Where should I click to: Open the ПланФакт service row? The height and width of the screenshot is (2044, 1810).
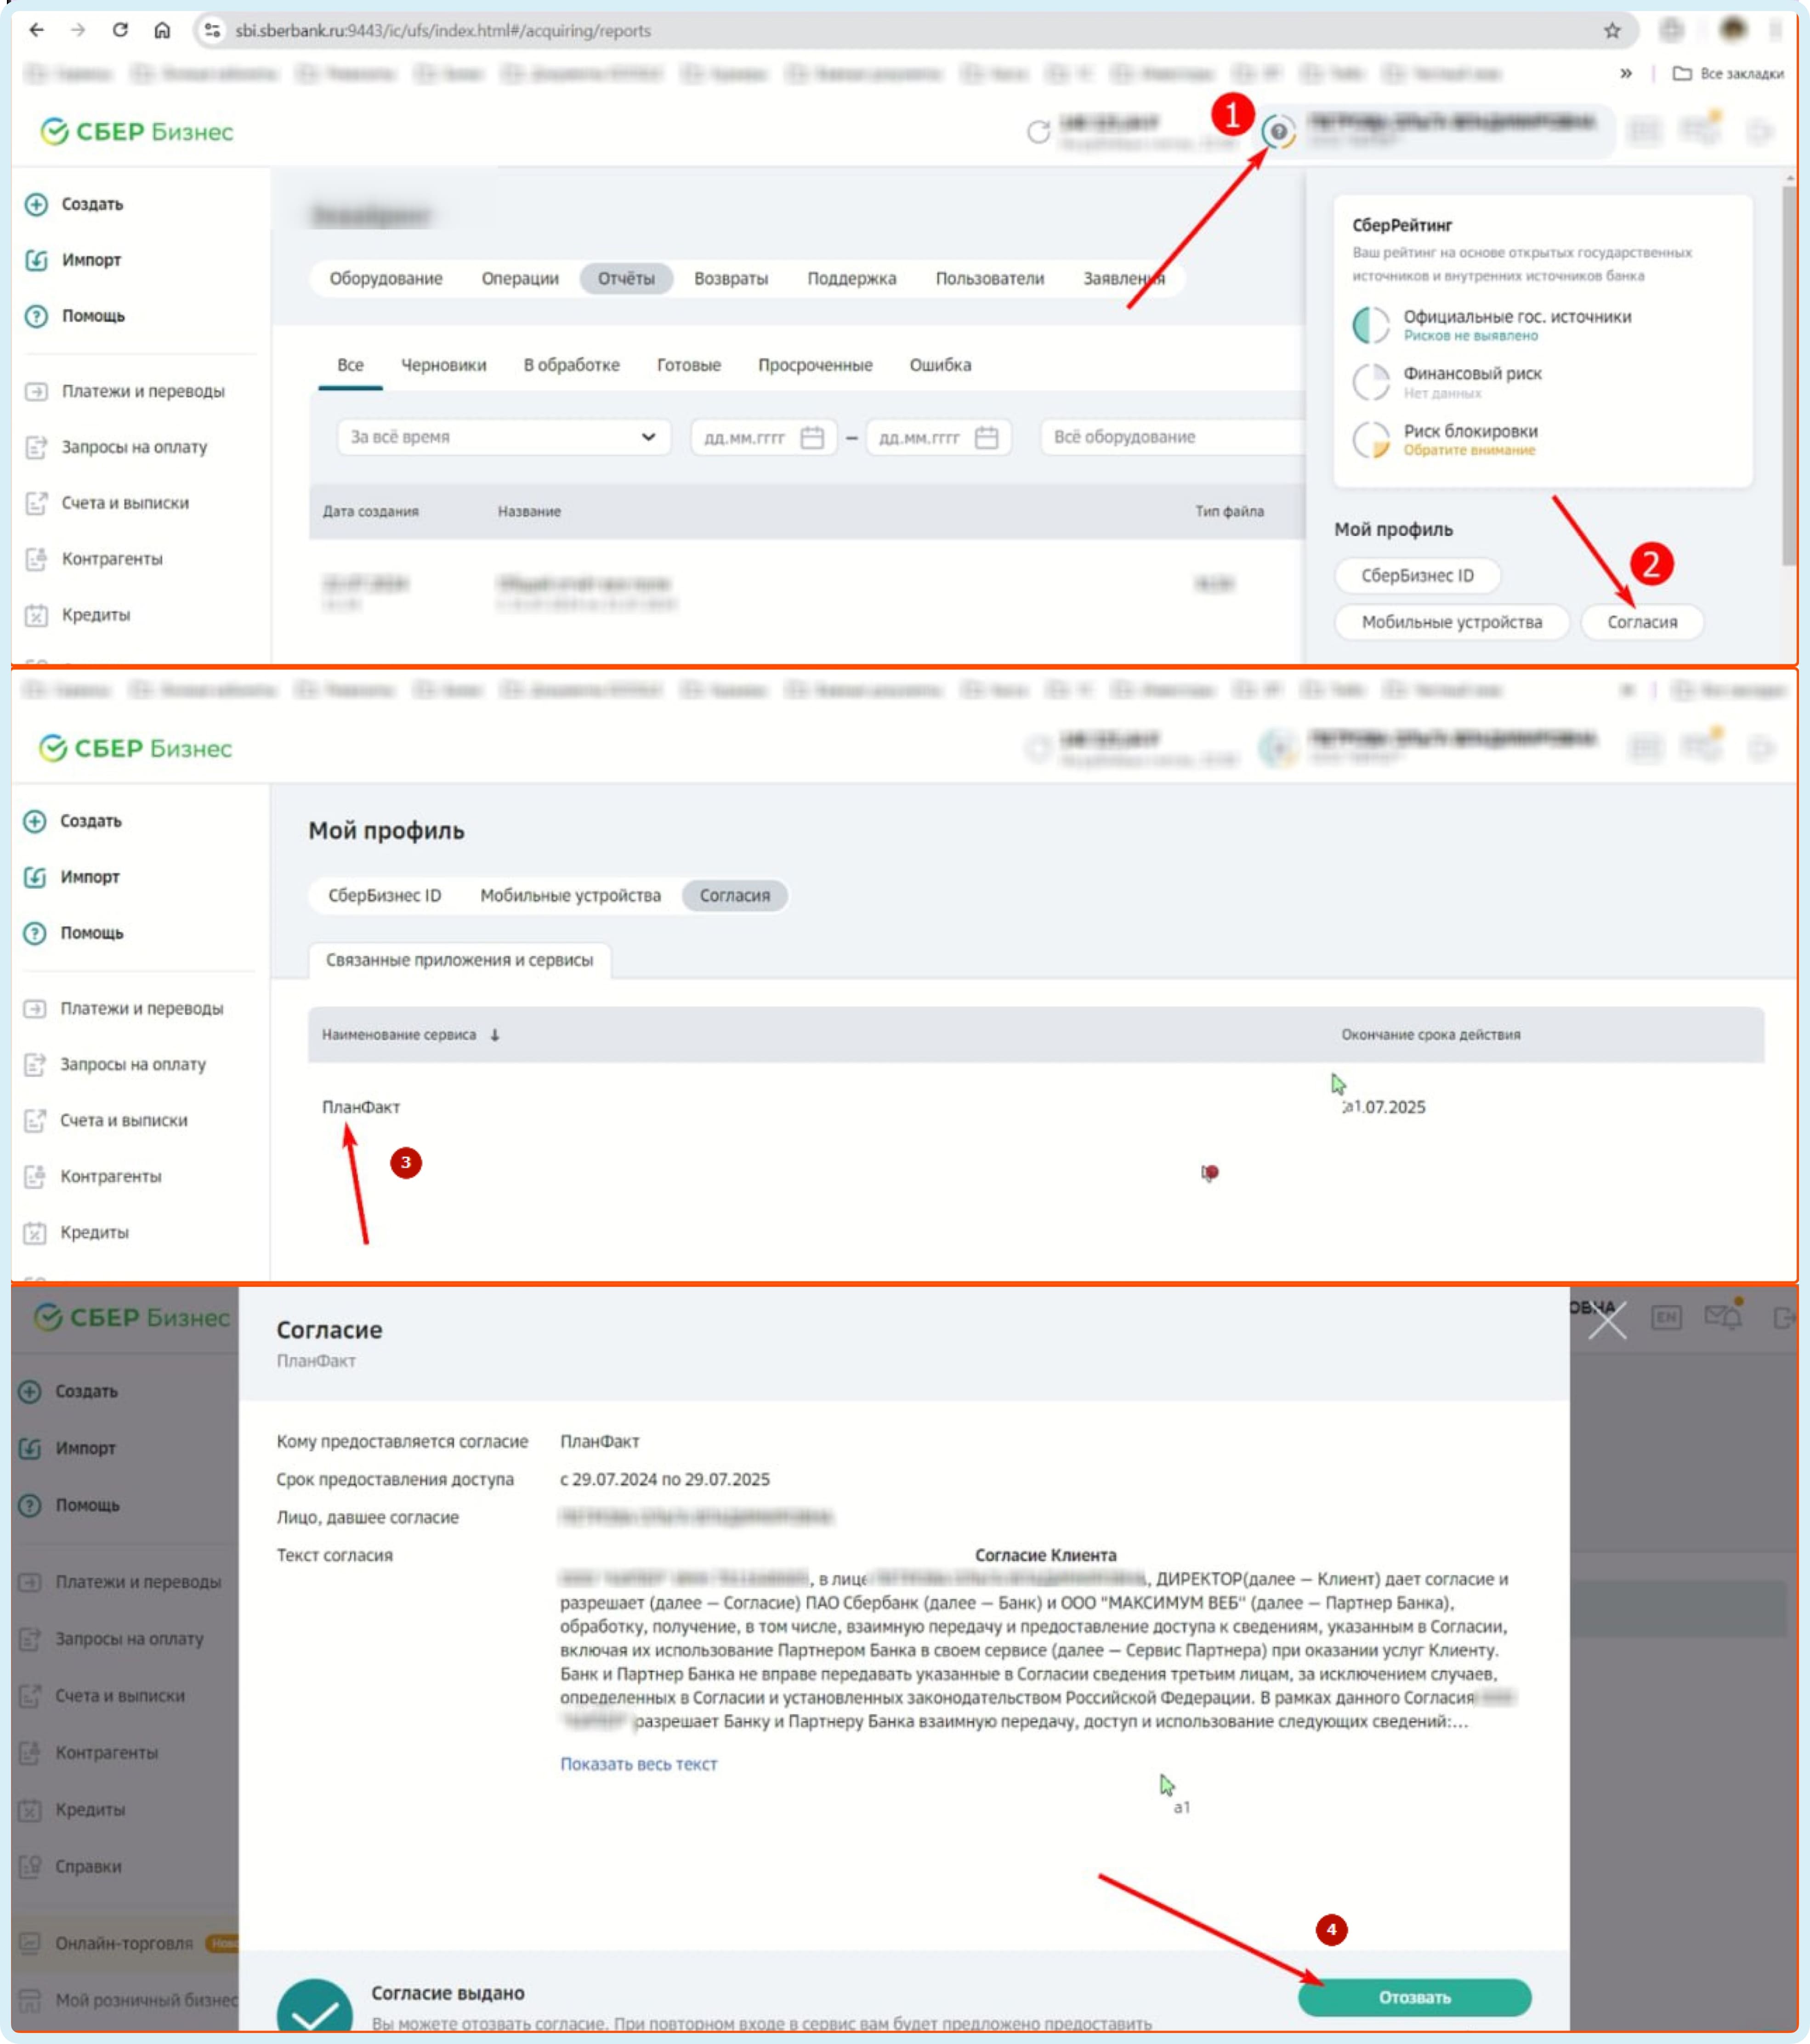(x=1036, y=1107)
